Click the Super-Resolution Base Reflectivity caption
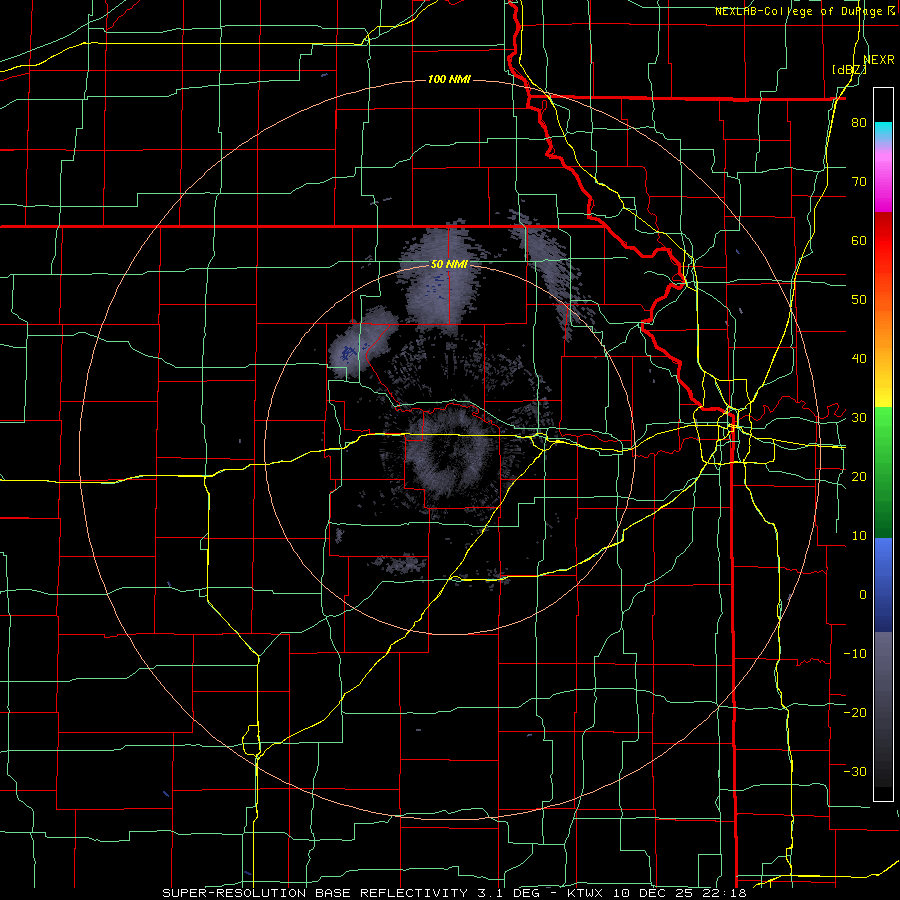This screenshot has height=900, width=900. click(x=454, y=893)
